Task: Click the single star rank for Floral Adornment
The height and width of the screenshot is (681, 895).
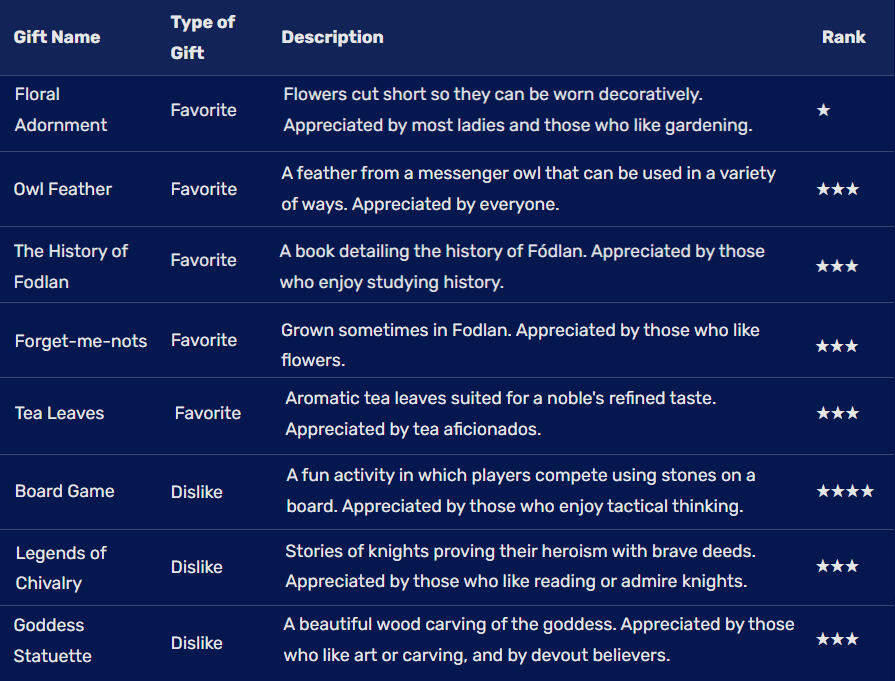Action: click(823, 110)
